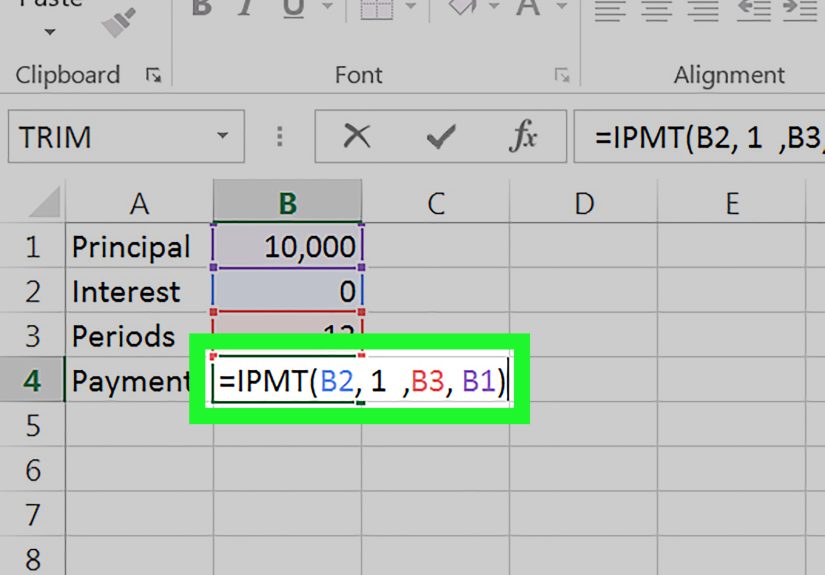Align text right
The width and height of the screenshot is (825, 575).
703,11
